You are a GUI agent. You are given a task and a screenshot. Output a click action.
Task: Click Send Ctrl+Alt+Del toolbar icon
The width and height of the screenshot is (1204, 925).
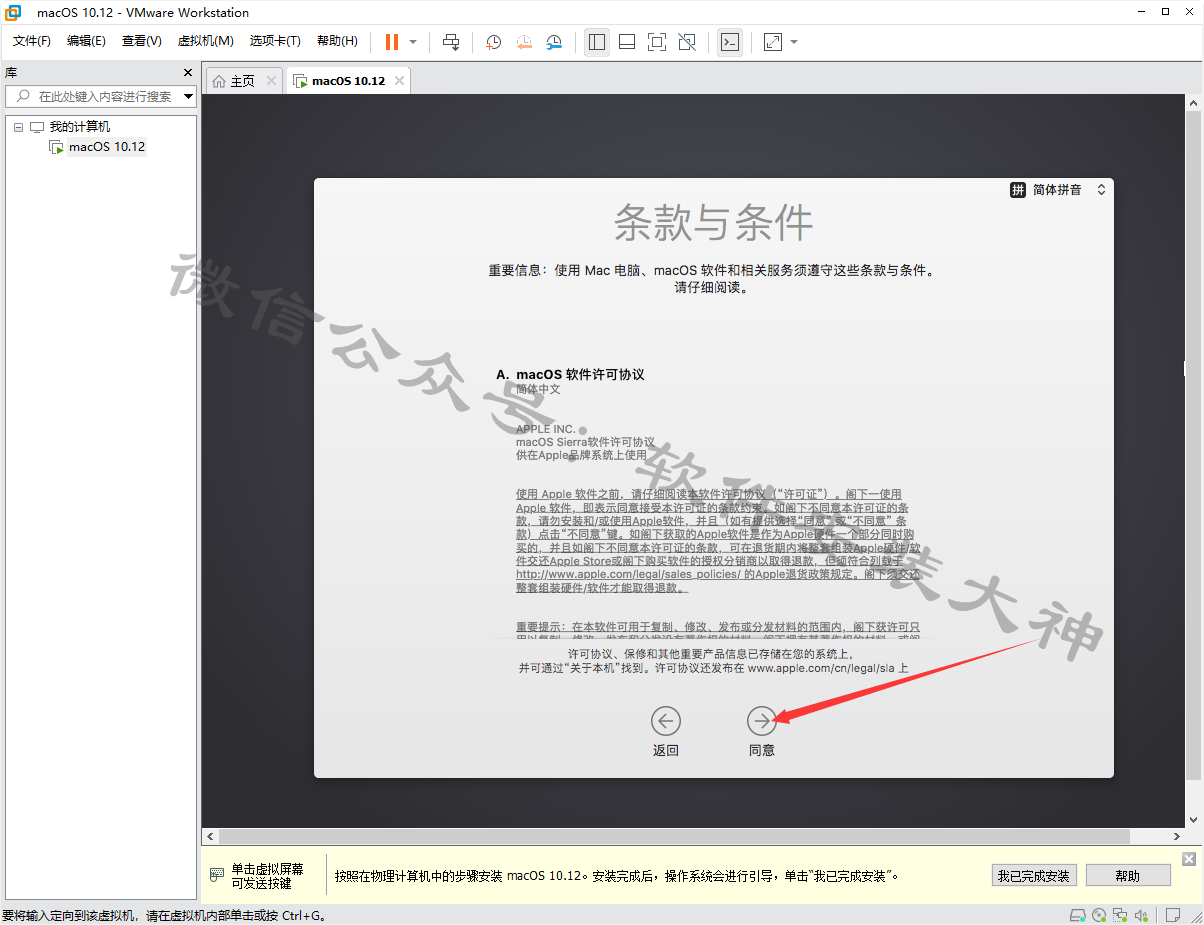[x=451, y=42]
